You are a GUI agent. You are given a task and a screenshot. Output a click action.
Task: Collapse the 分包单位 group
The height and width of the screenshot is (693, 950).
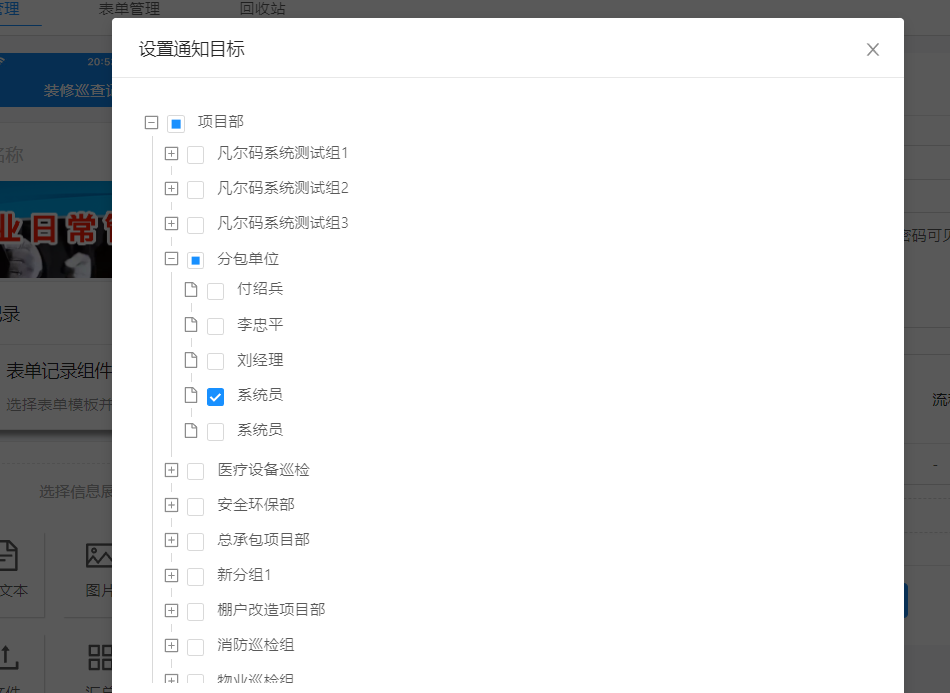(x=172, y=259)
